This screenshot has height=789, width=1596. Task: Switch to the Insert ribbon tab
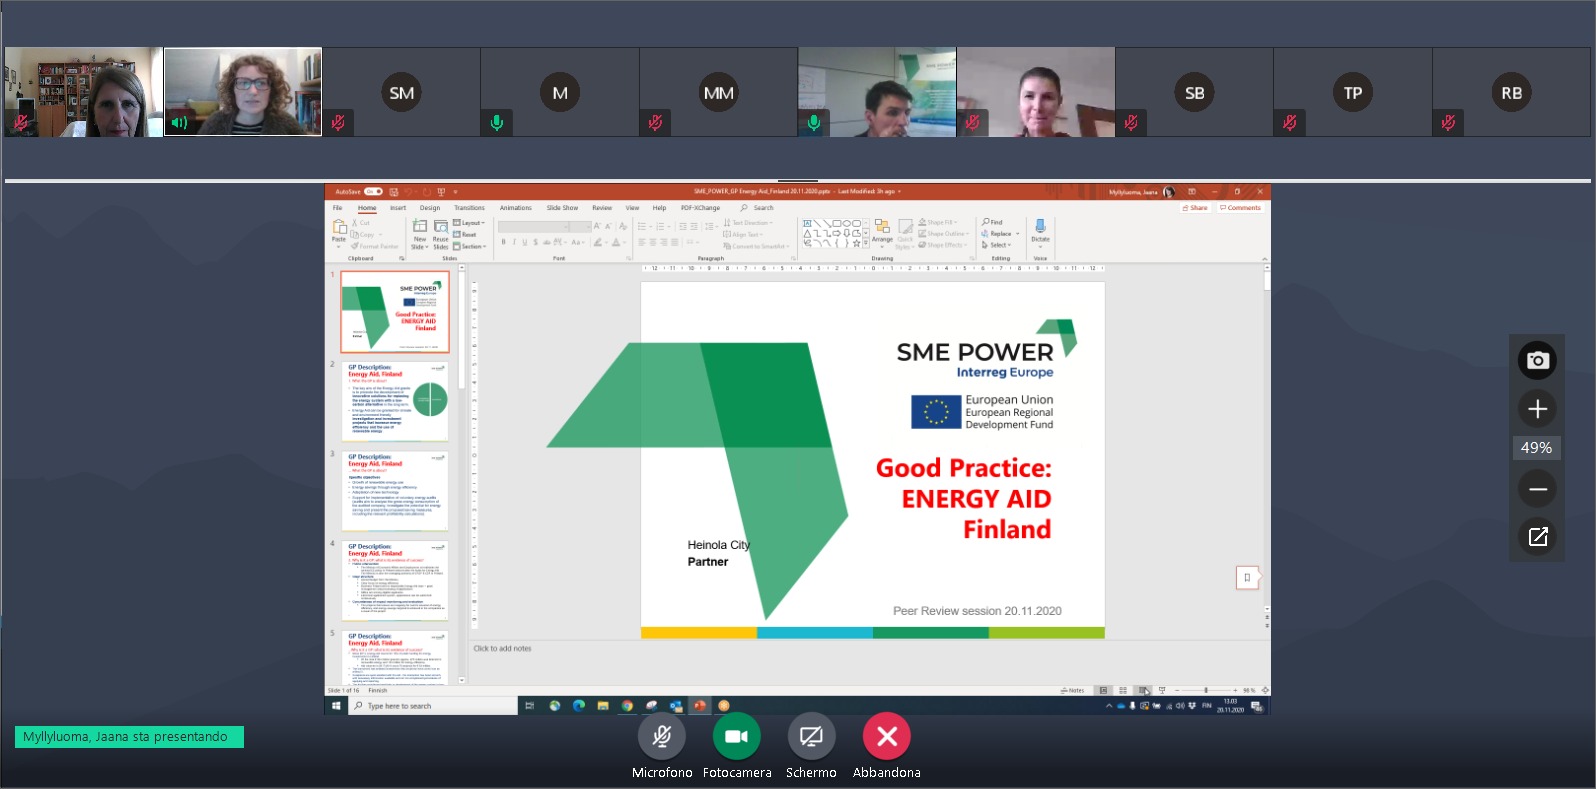[398, 208]
